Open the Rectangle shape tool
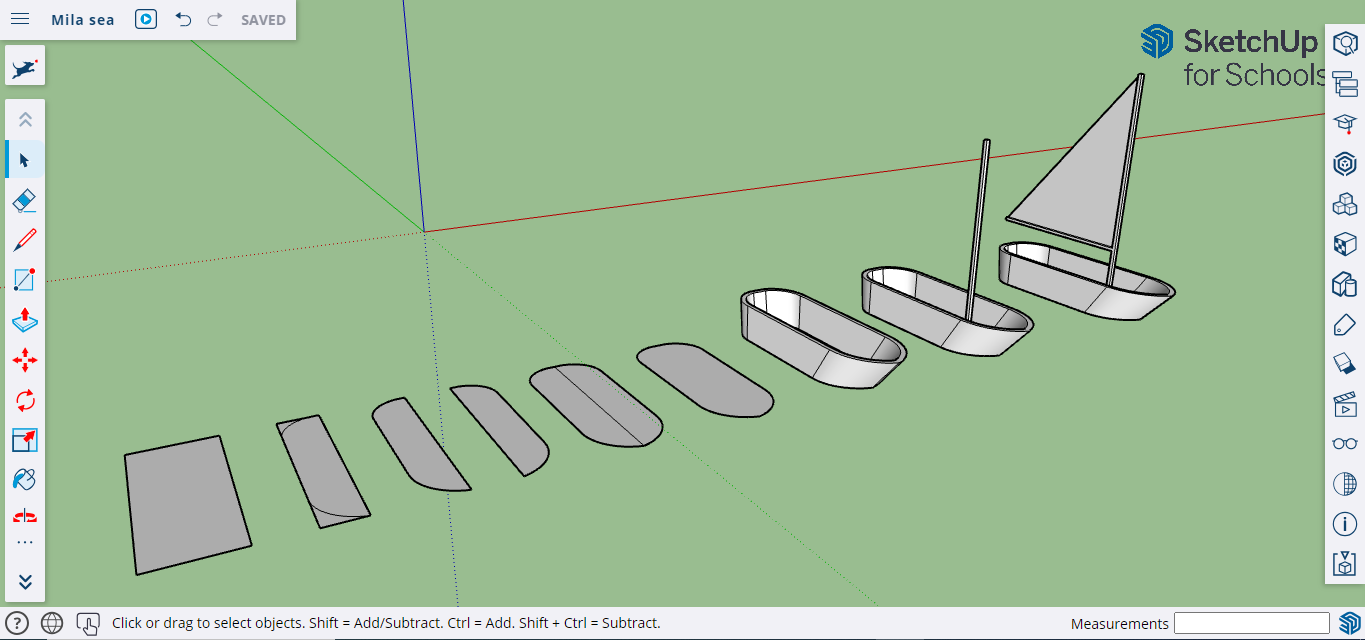 point(25,280)
